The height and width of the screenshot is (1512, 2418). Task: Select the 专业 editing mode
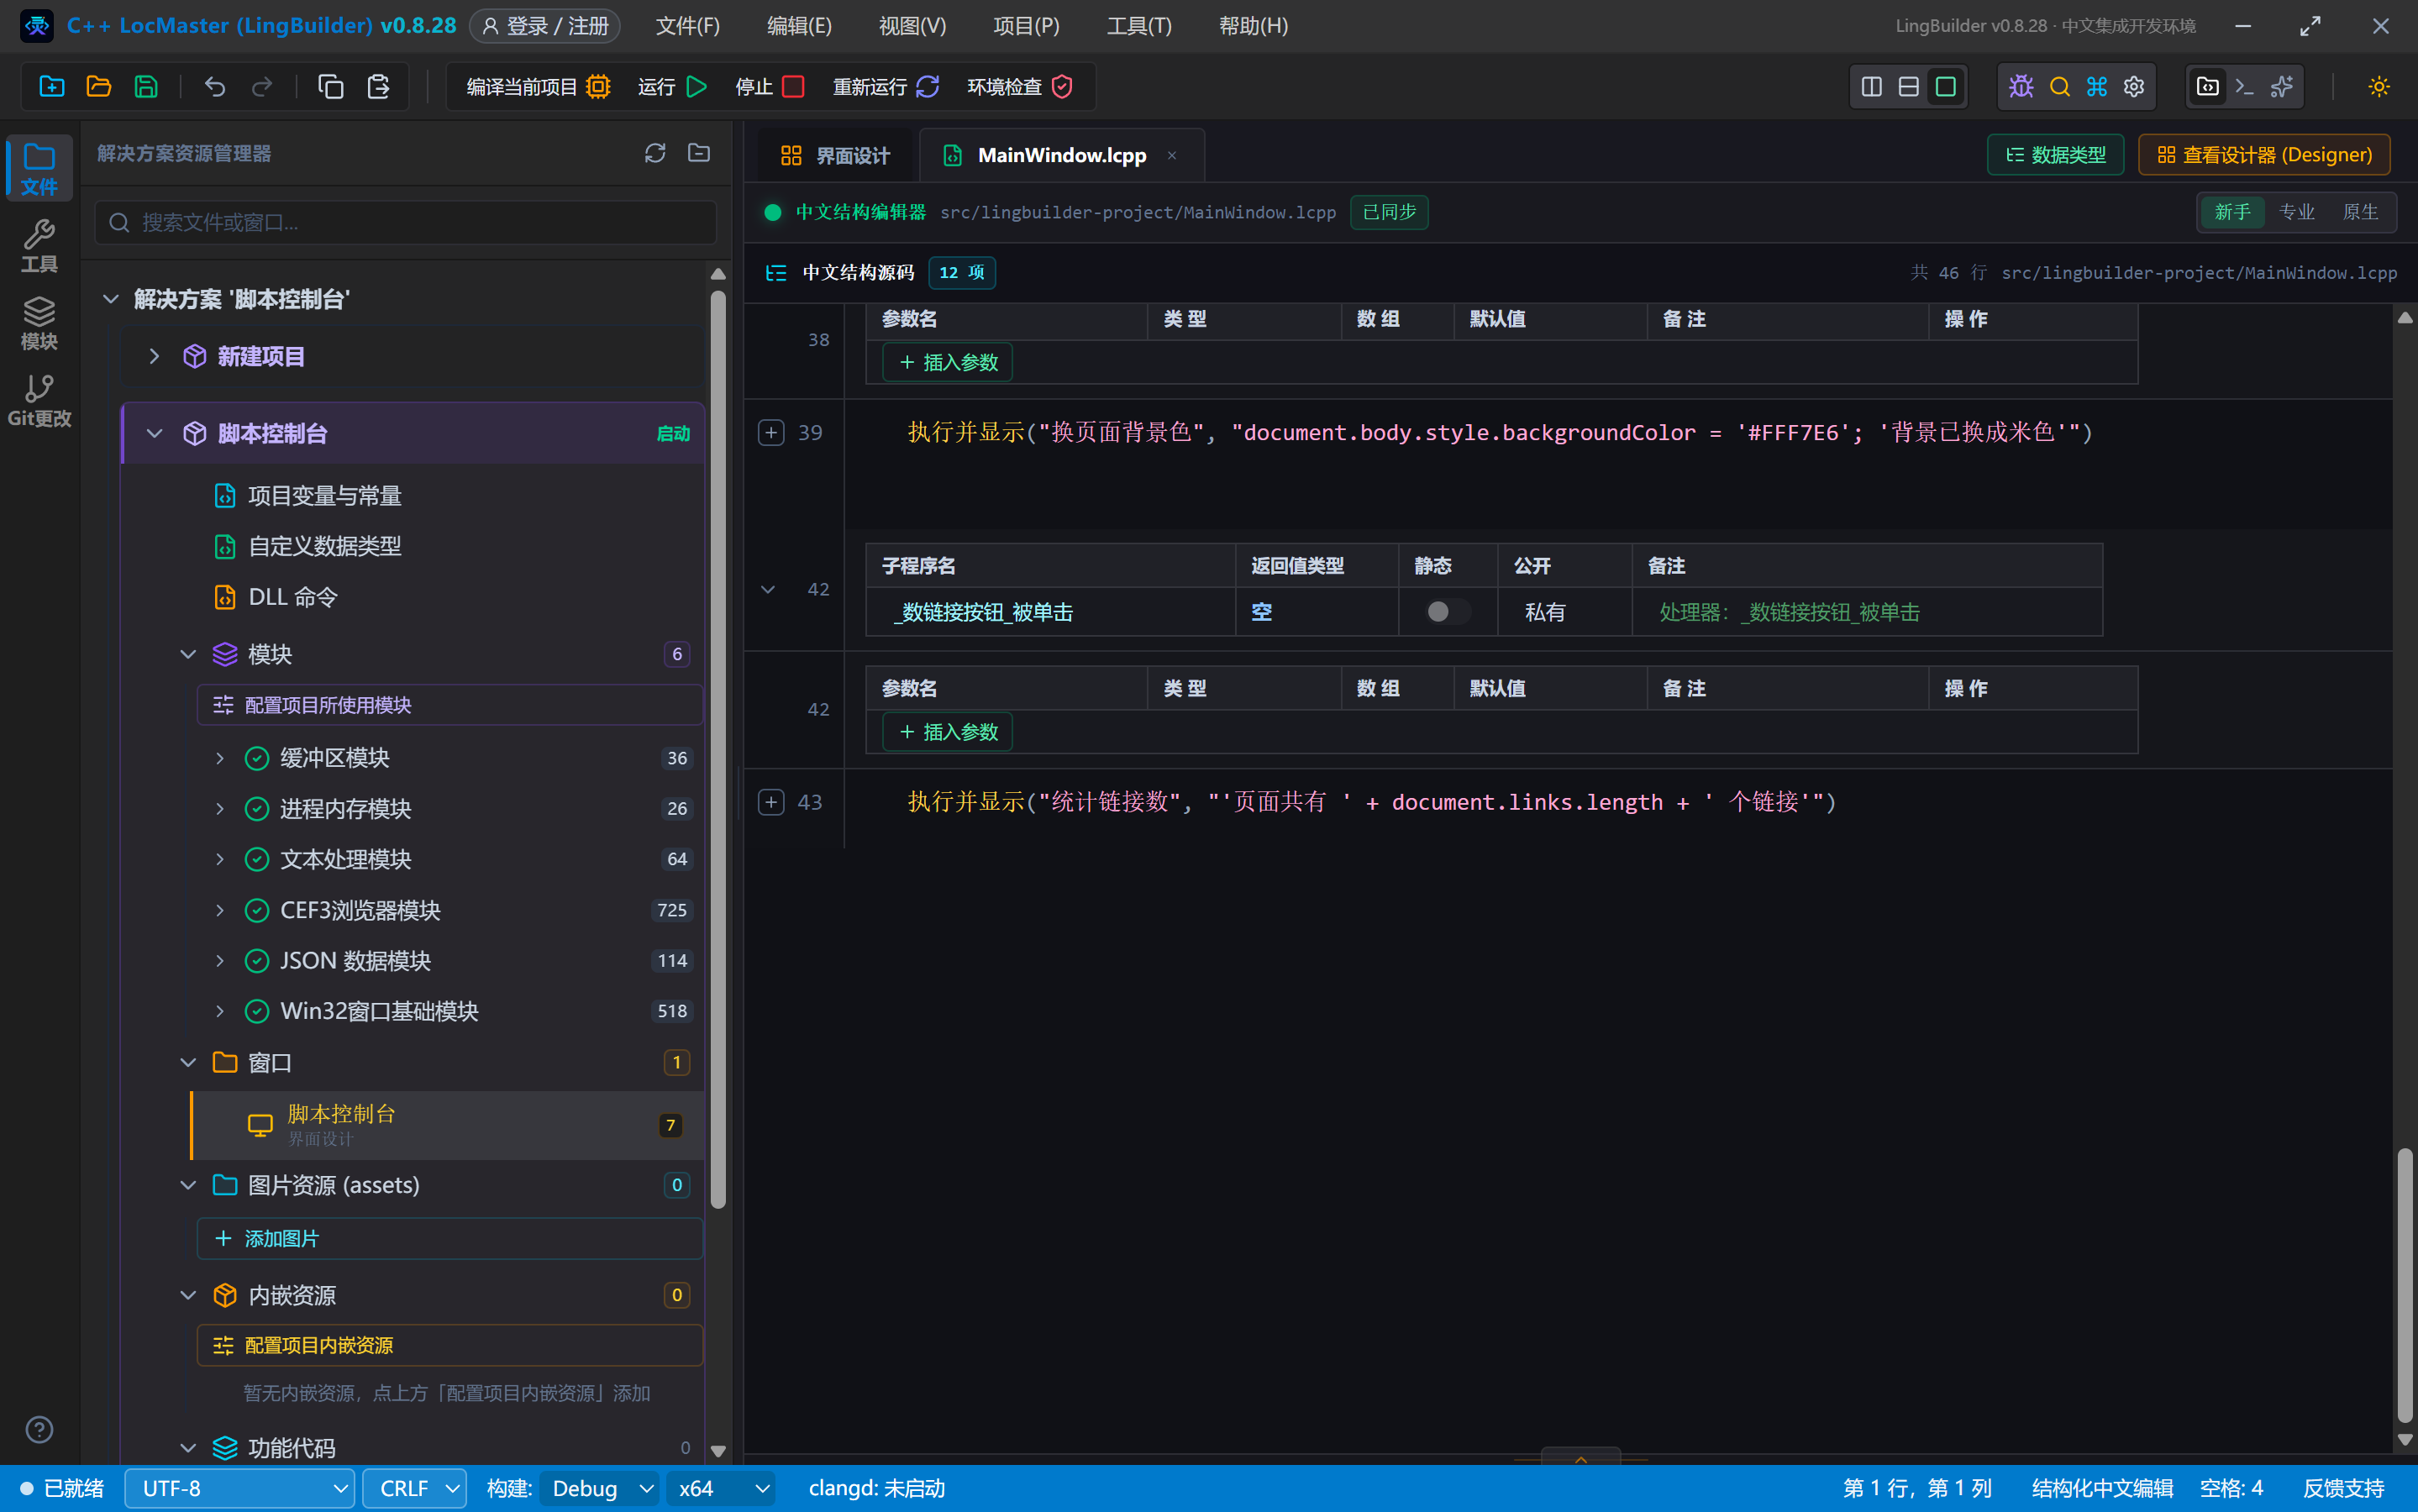pos(2296,212)
